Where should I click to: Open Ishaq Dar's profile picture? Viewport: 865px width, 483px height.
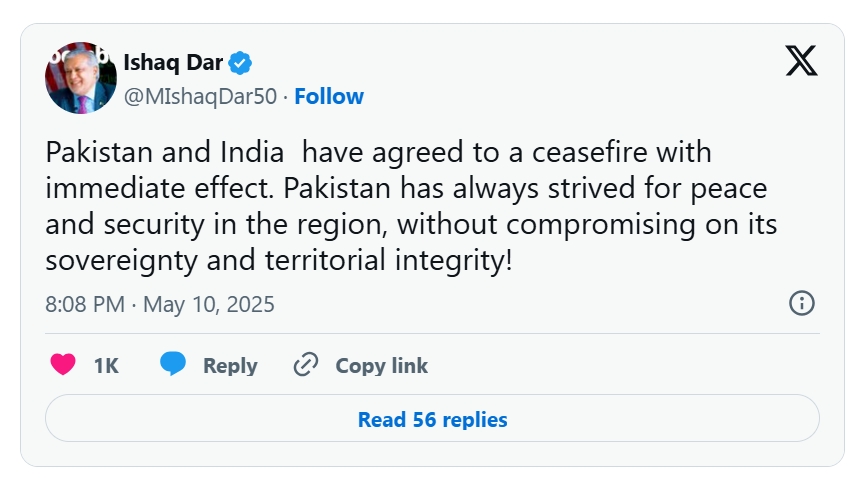pyautogui.click(x=81, y=78)
